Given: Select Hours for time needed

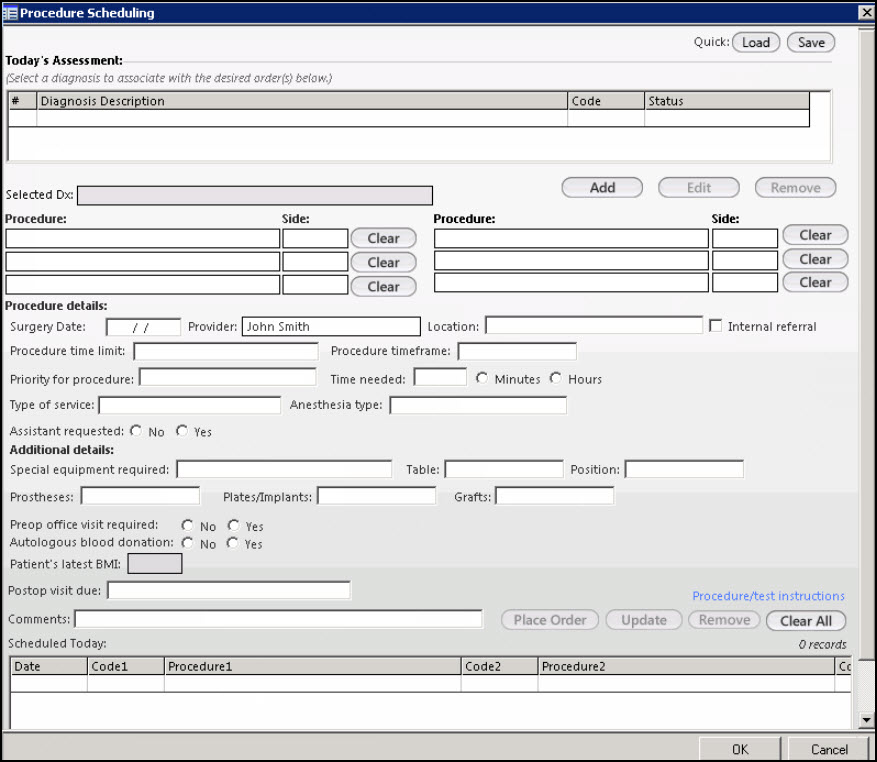Looking at the screenshot, I should [x=555, y=378].
